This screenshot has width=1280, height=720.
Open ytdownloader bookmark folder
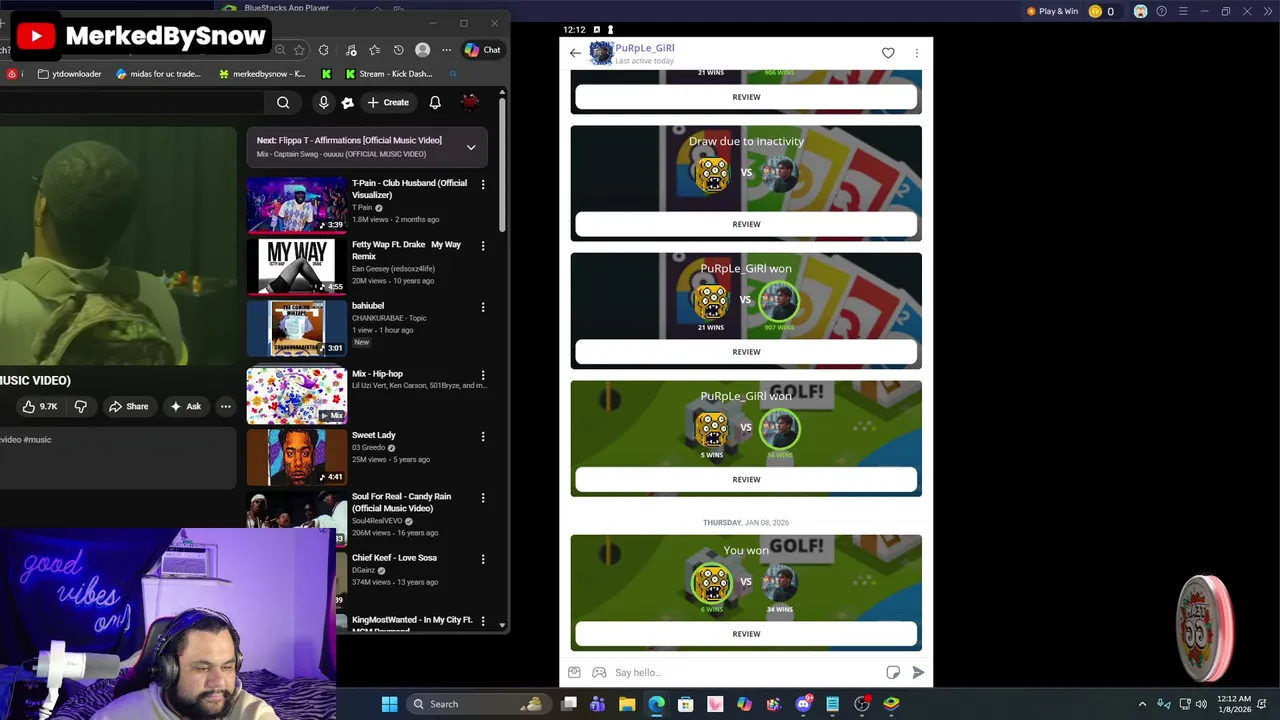pyautogui.click(x=69, y=74)
